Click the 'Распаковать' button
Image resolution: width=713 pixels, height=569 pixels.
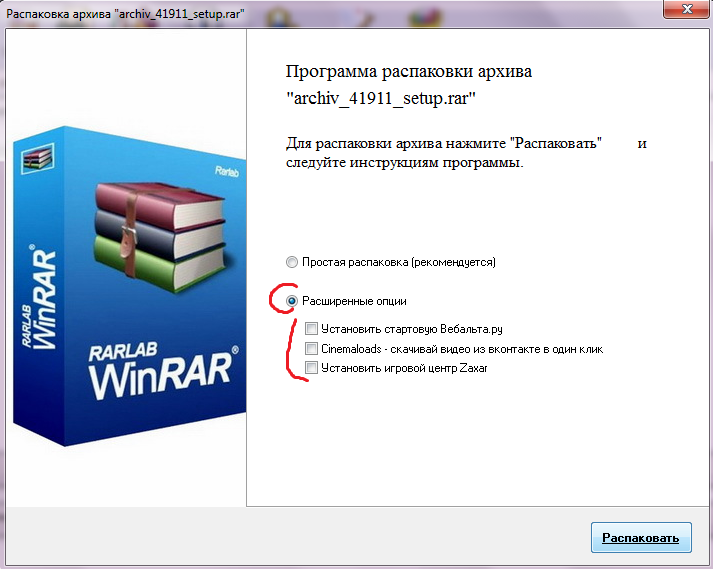tap(641, 538)
